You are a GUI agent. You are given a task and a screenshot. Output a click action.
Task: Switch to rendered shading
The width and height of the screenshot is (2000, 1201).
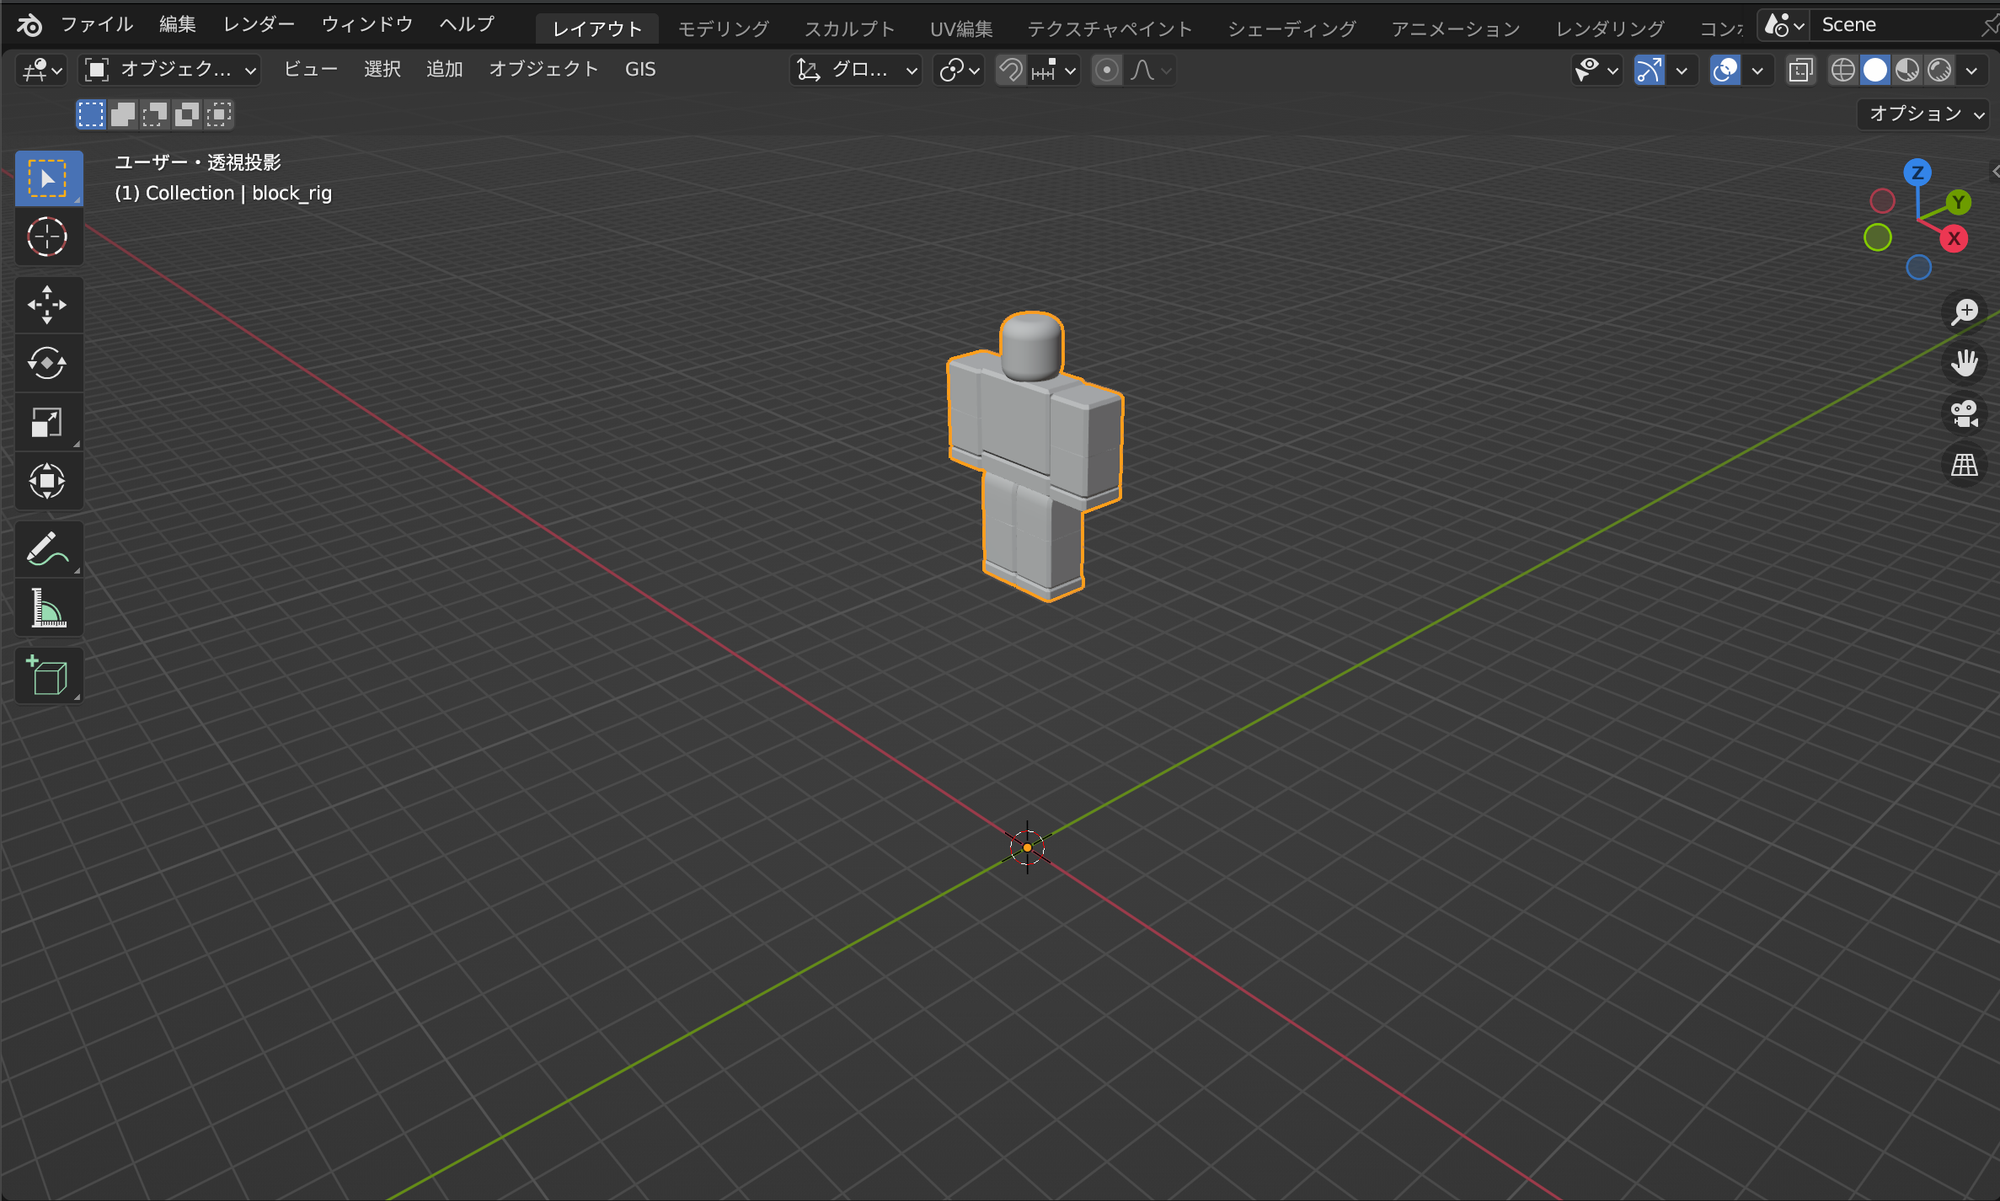tap(1939, 70)
